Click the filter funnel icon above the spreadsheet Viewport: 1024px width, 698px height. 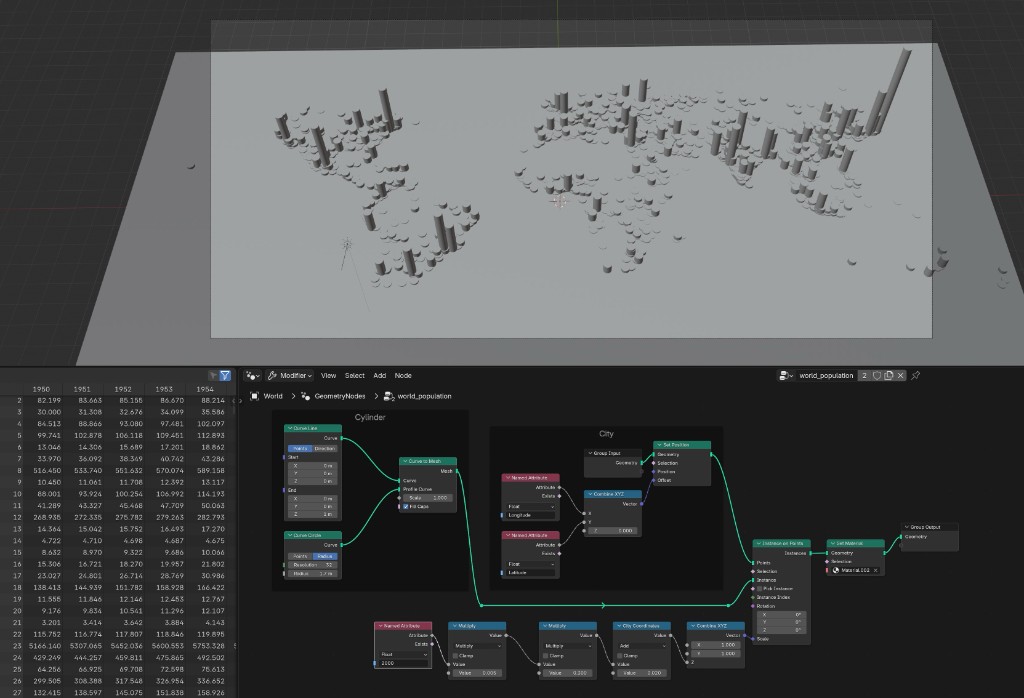click(225, 373)
